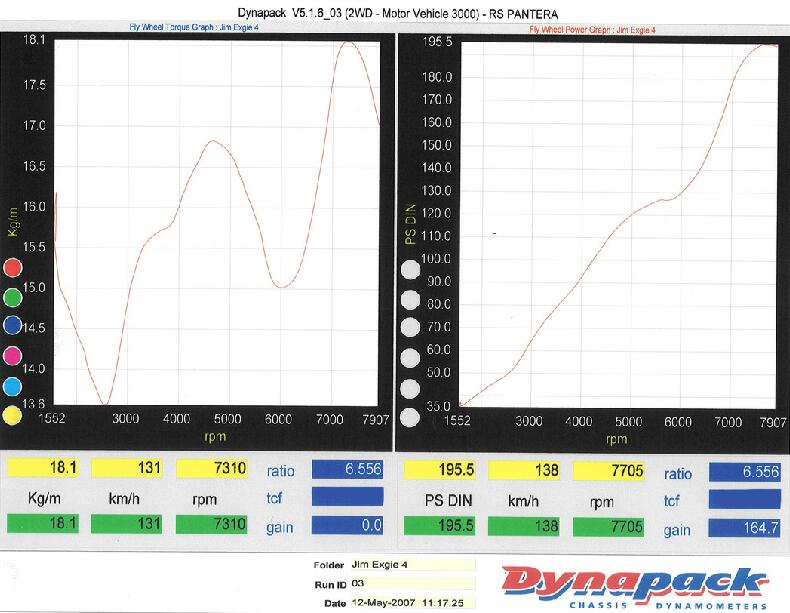Screen dimensions: 790x613
Task: Select the green run circle beside torque graph
Action: (x=13, y=297)
